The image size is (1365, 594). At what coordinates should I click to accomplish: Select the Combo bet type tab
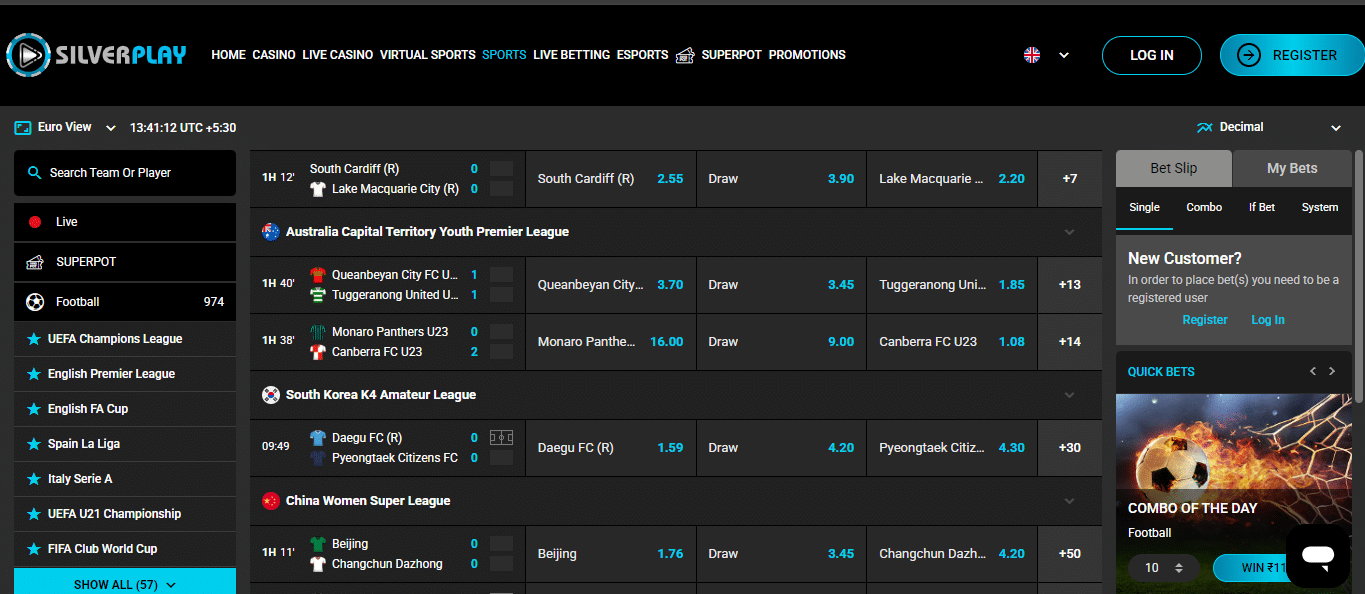point(1204,207)
